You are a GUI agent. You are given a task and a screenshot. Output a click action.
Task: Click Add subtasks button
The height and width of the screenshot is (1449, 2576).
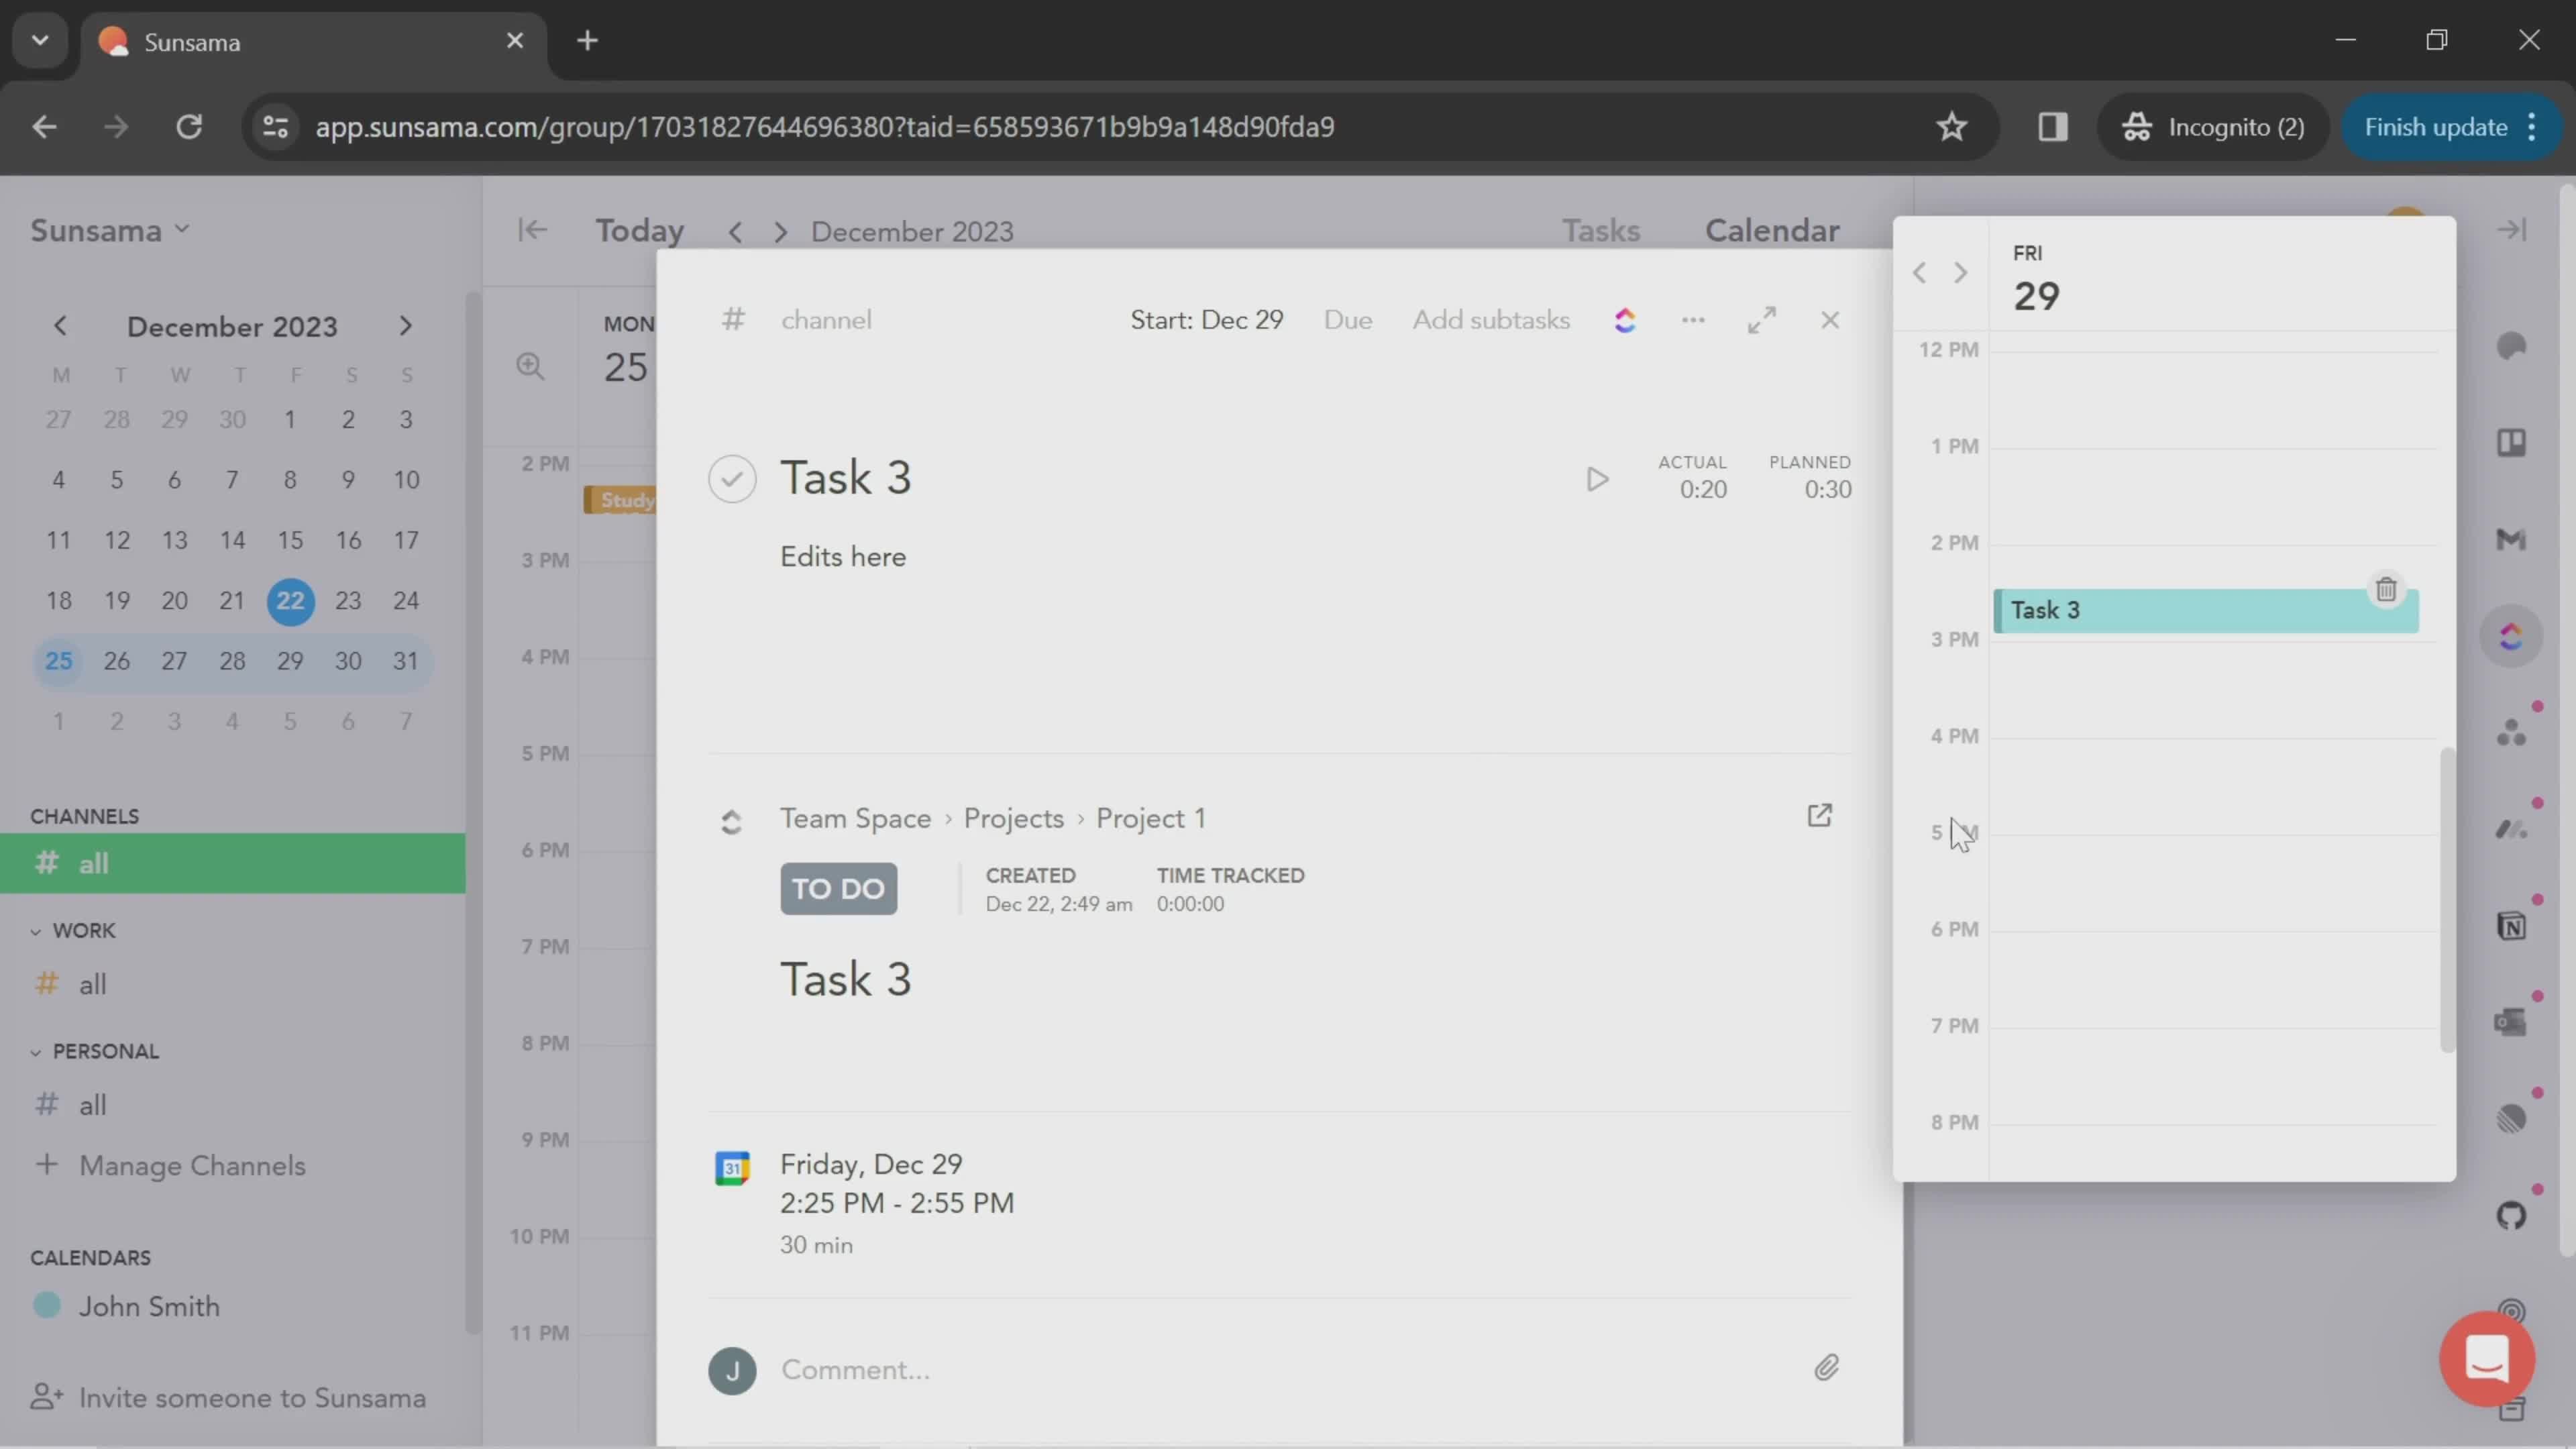point(1491,320)
